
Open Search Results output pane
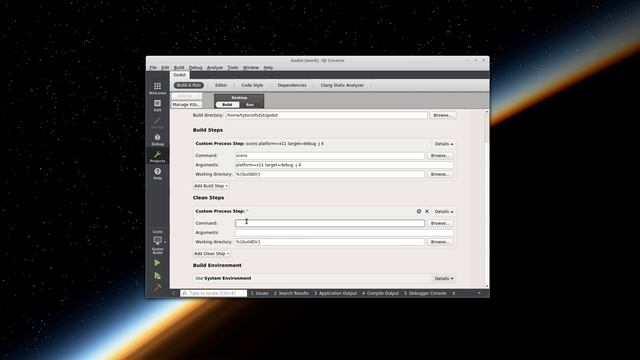pos(291,293)
